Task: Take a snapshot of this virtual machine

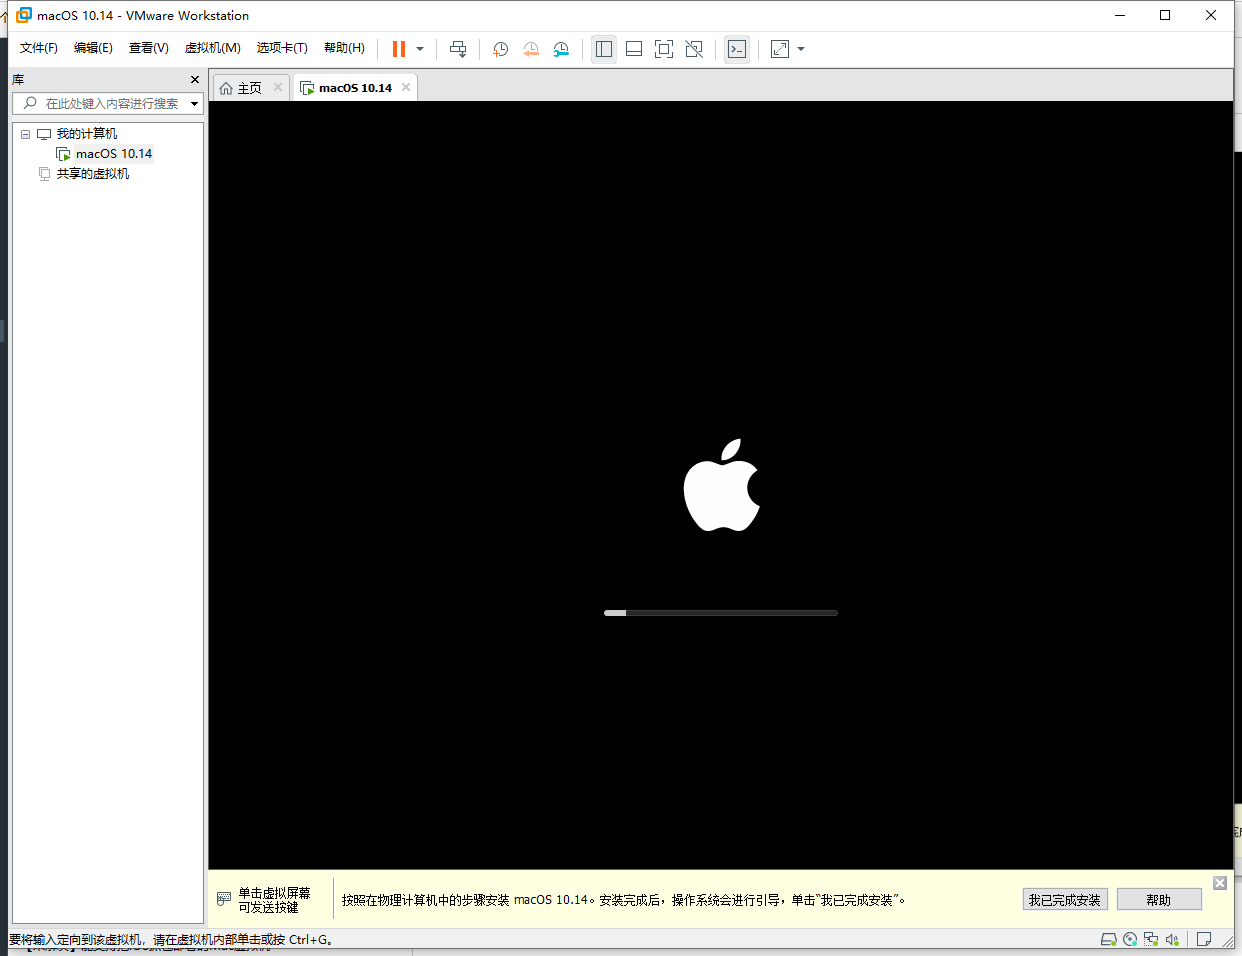Action: point(500,49)
